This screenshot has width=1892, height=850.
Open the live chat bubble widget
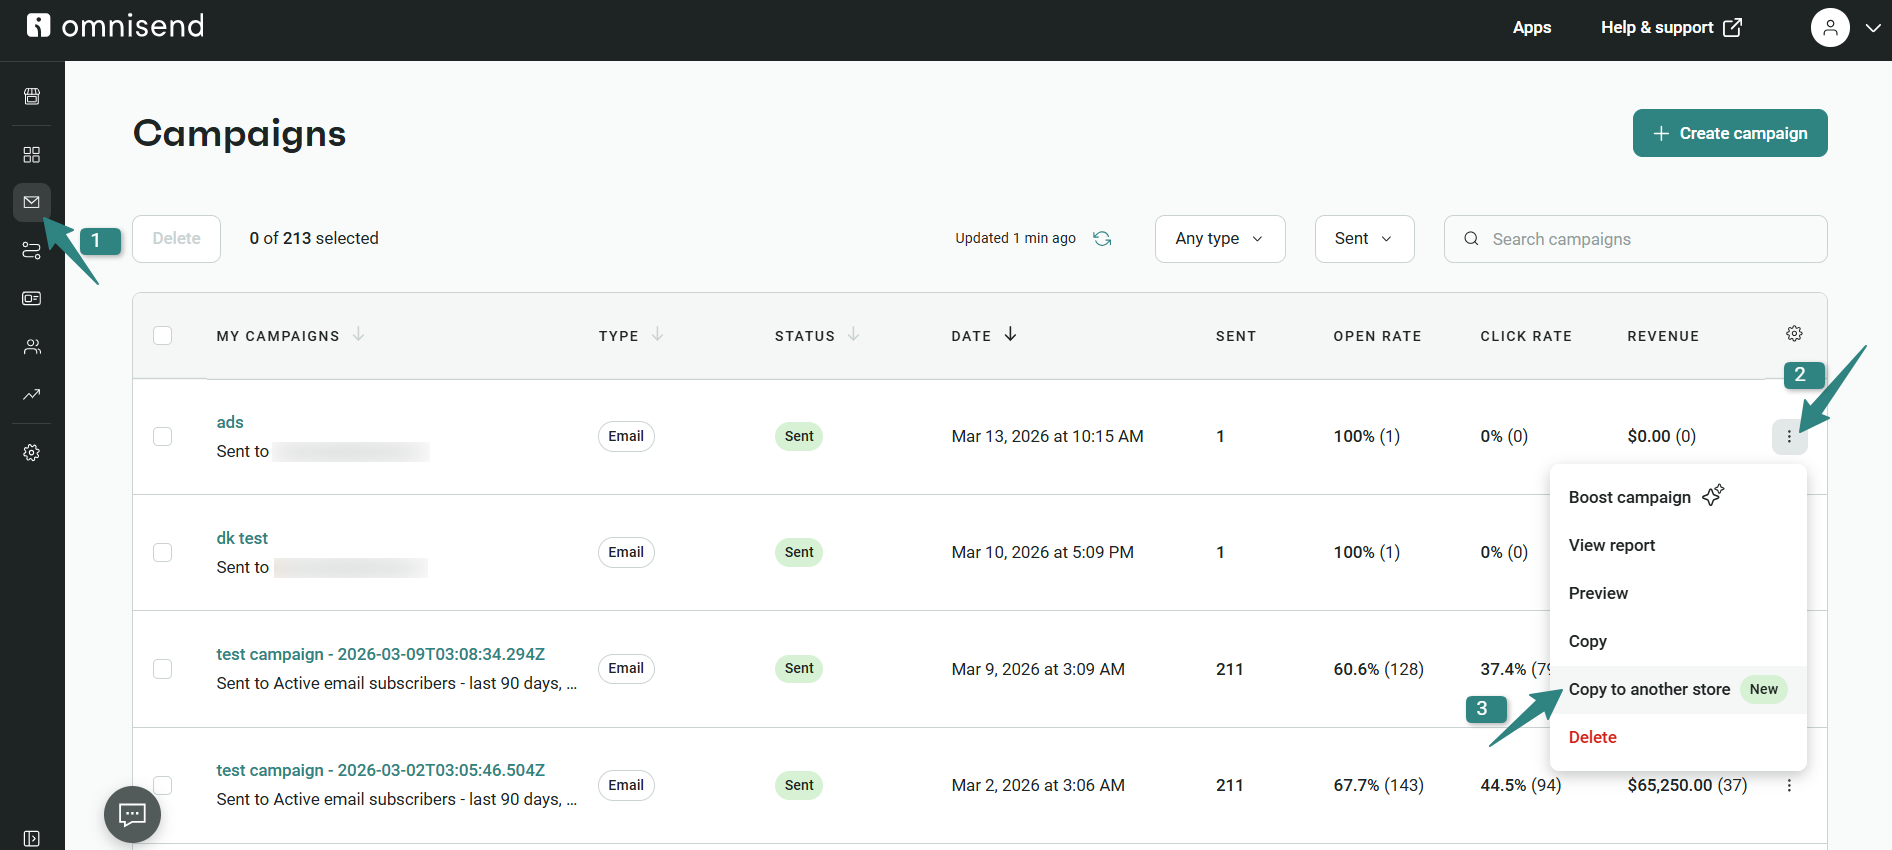coord(132,814)
